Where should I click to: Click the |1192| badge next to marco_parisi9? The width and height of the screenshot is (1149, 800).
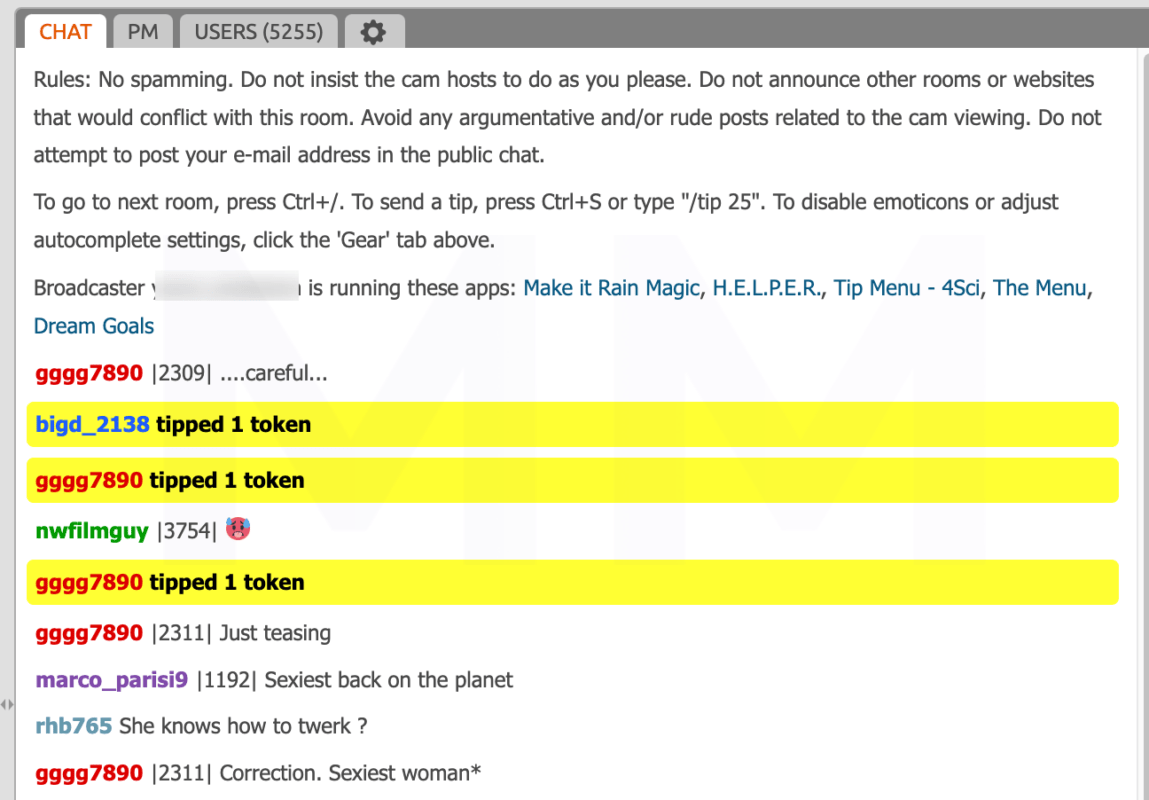point(226,680)
